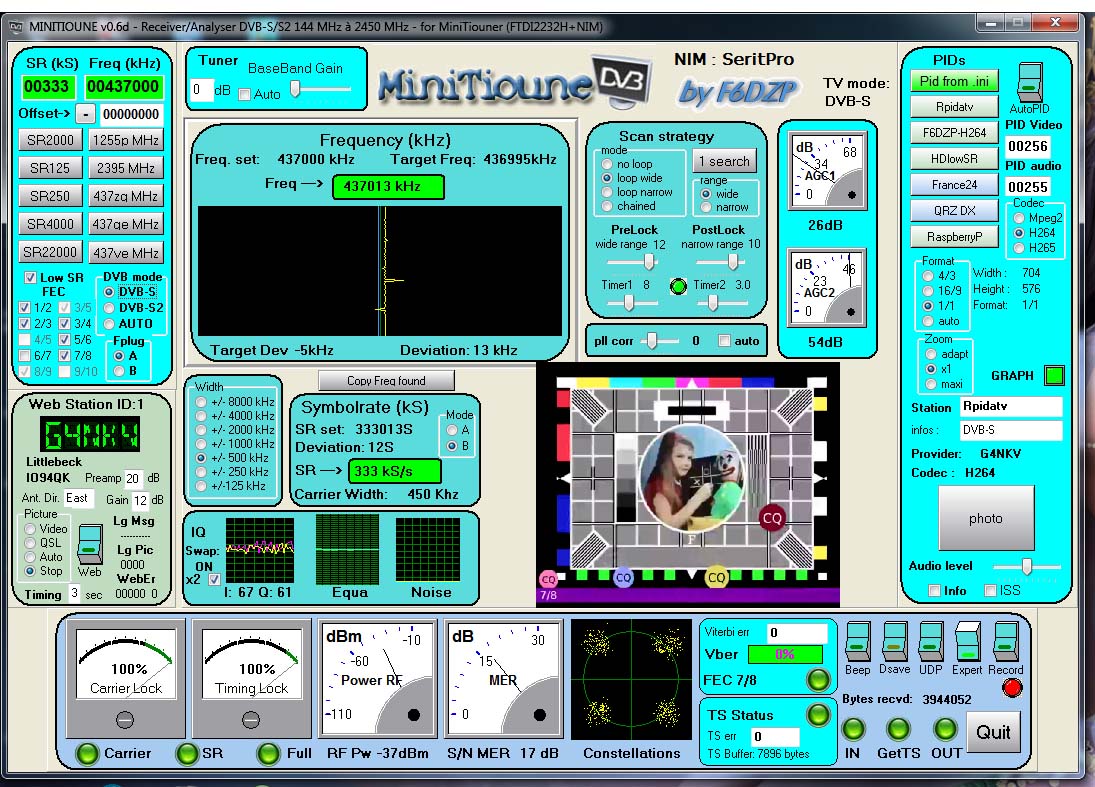Click the offset minus sign button
This screenshot has width=1095, height=787.
[84, 114]
